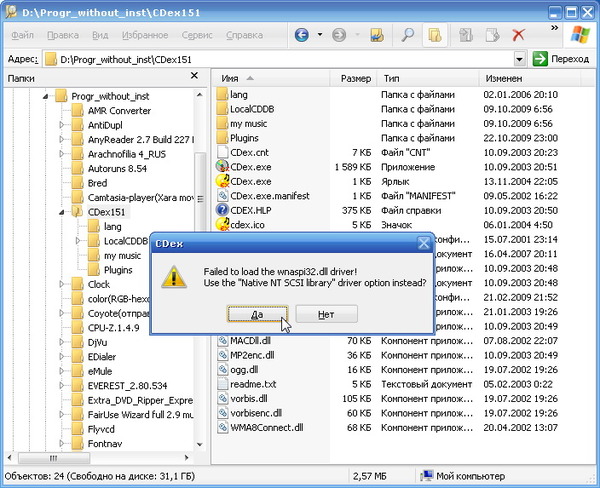
Task: Click the Move To folder icon
Action: (466, 35)
